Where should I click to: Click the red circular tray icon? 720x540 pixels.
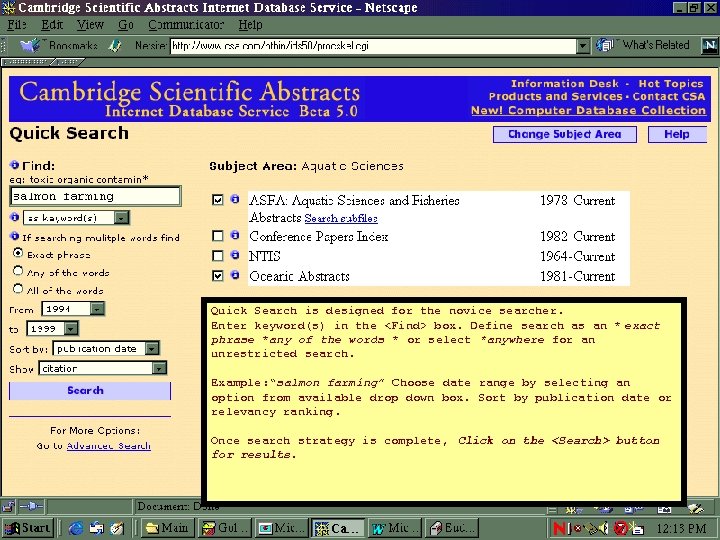coord(620,529)
